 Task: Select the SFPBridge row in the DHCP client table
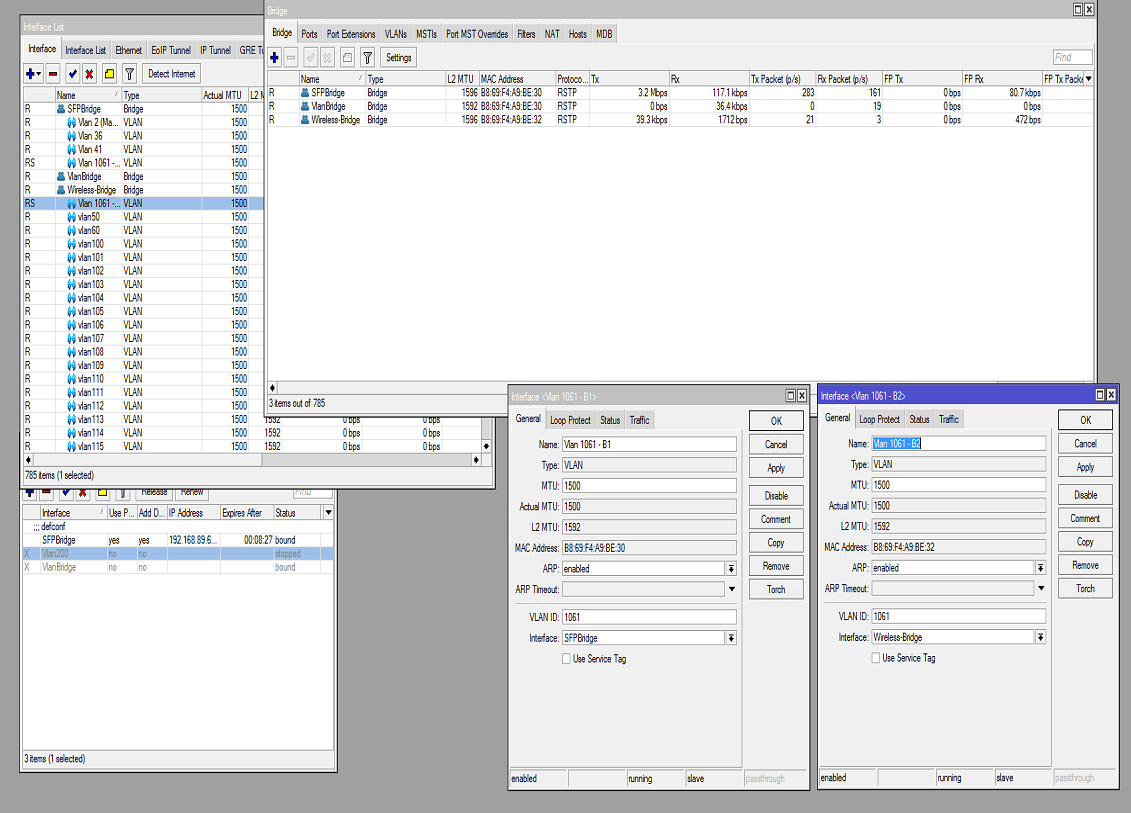pos(178,540)
